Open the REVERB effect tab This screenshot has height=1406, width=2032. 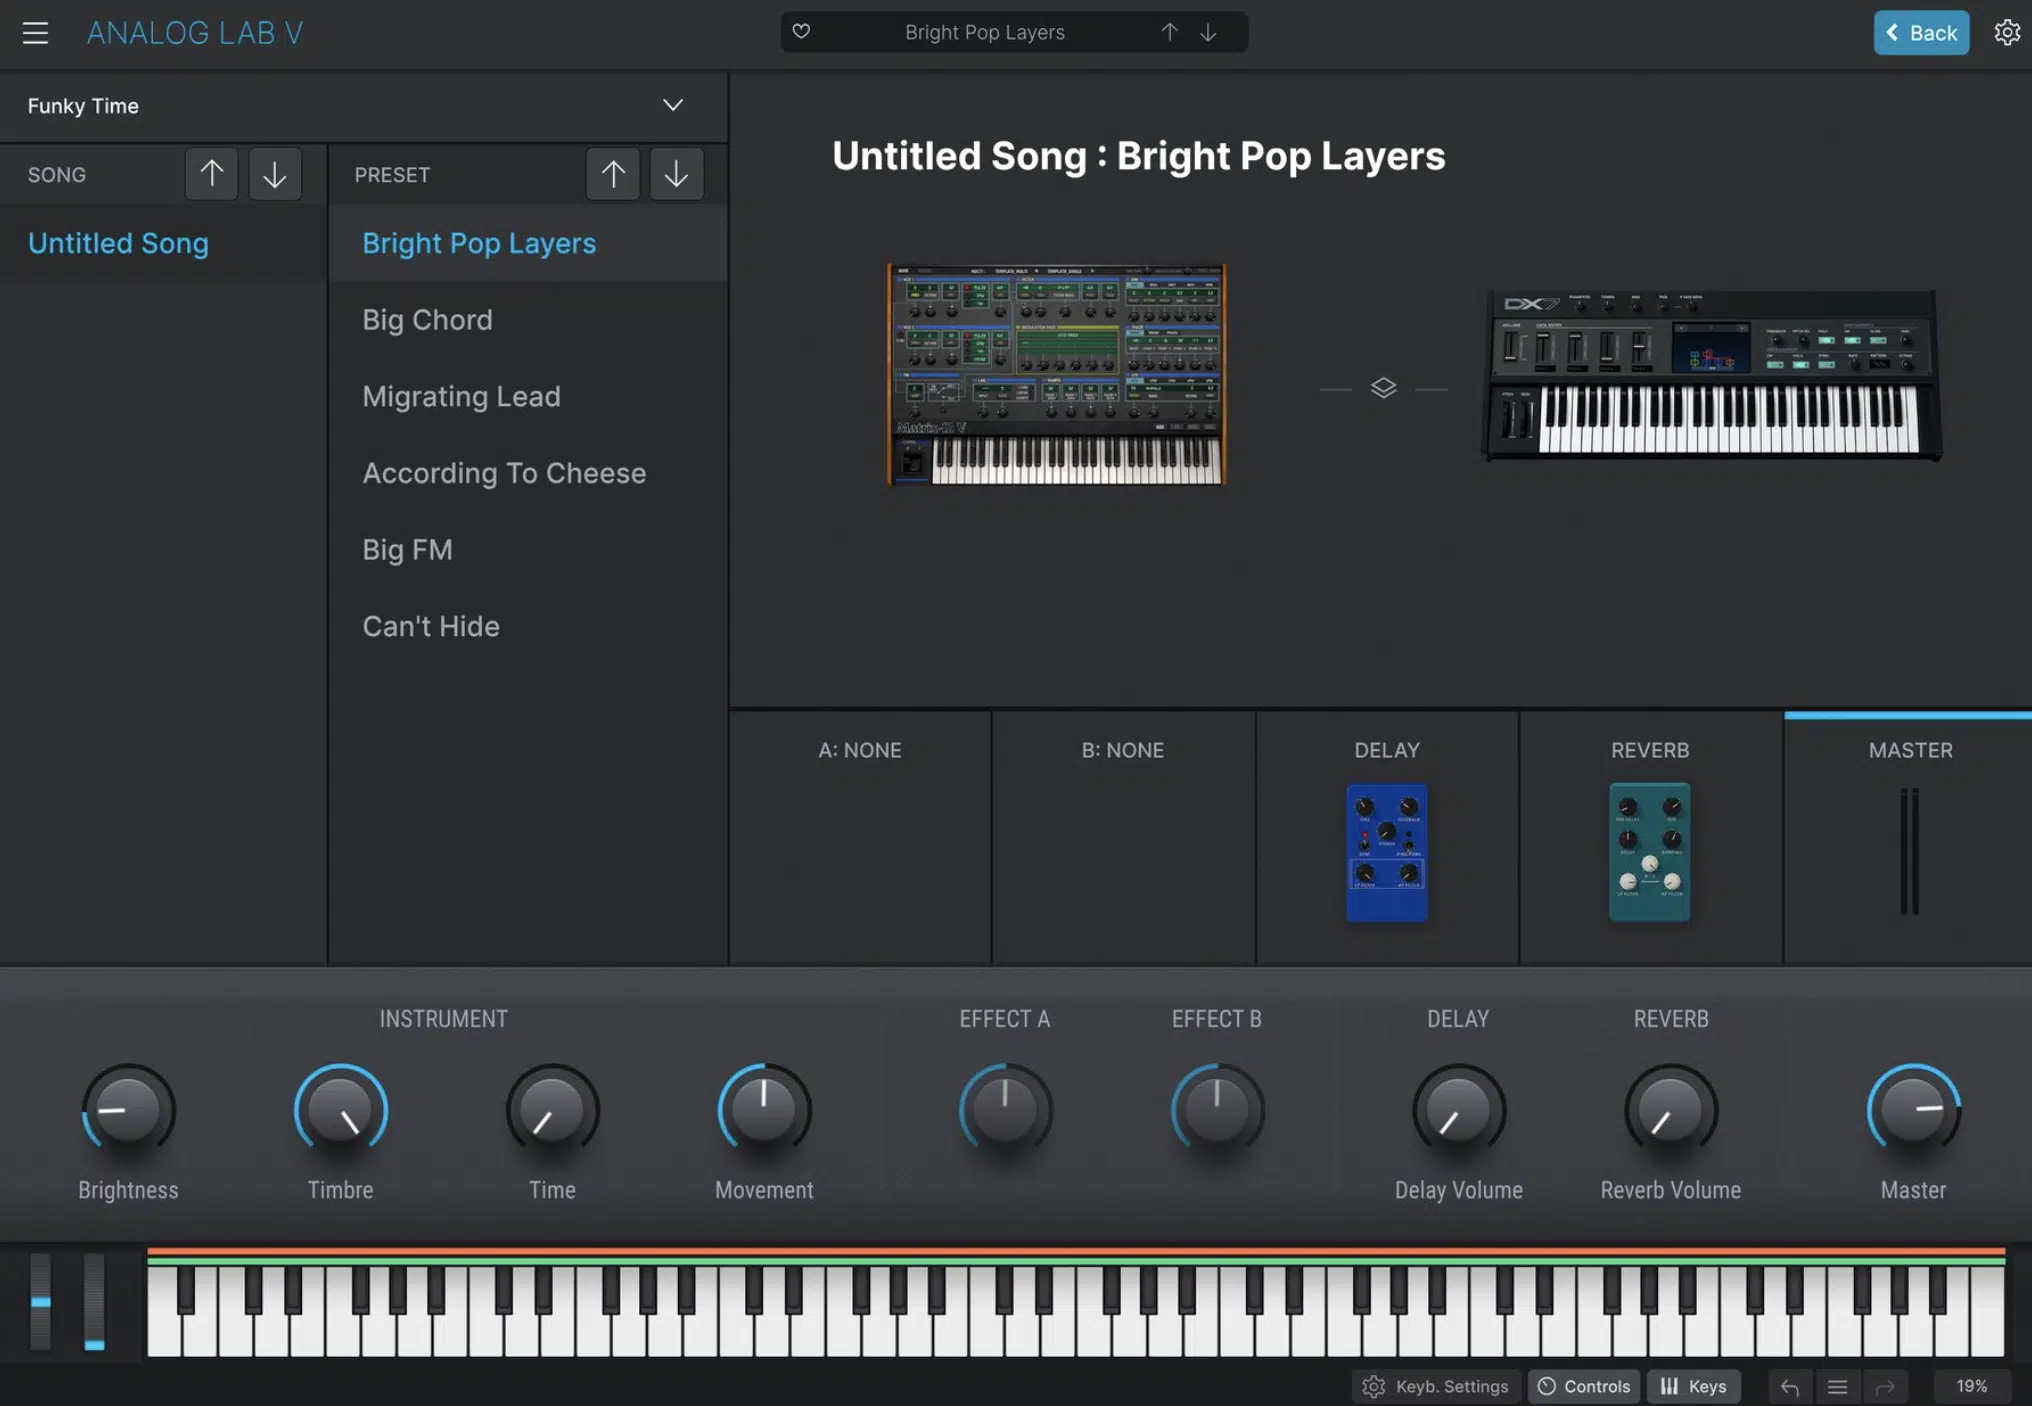[x=1650, y=750]
